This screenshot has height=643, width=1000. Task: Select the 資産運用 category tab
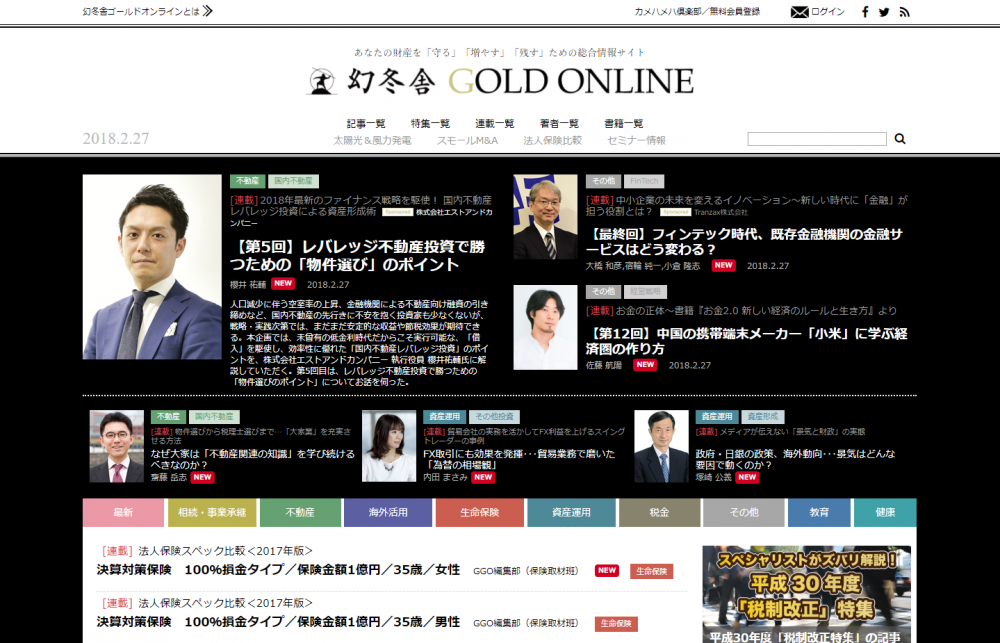(571, 512)
